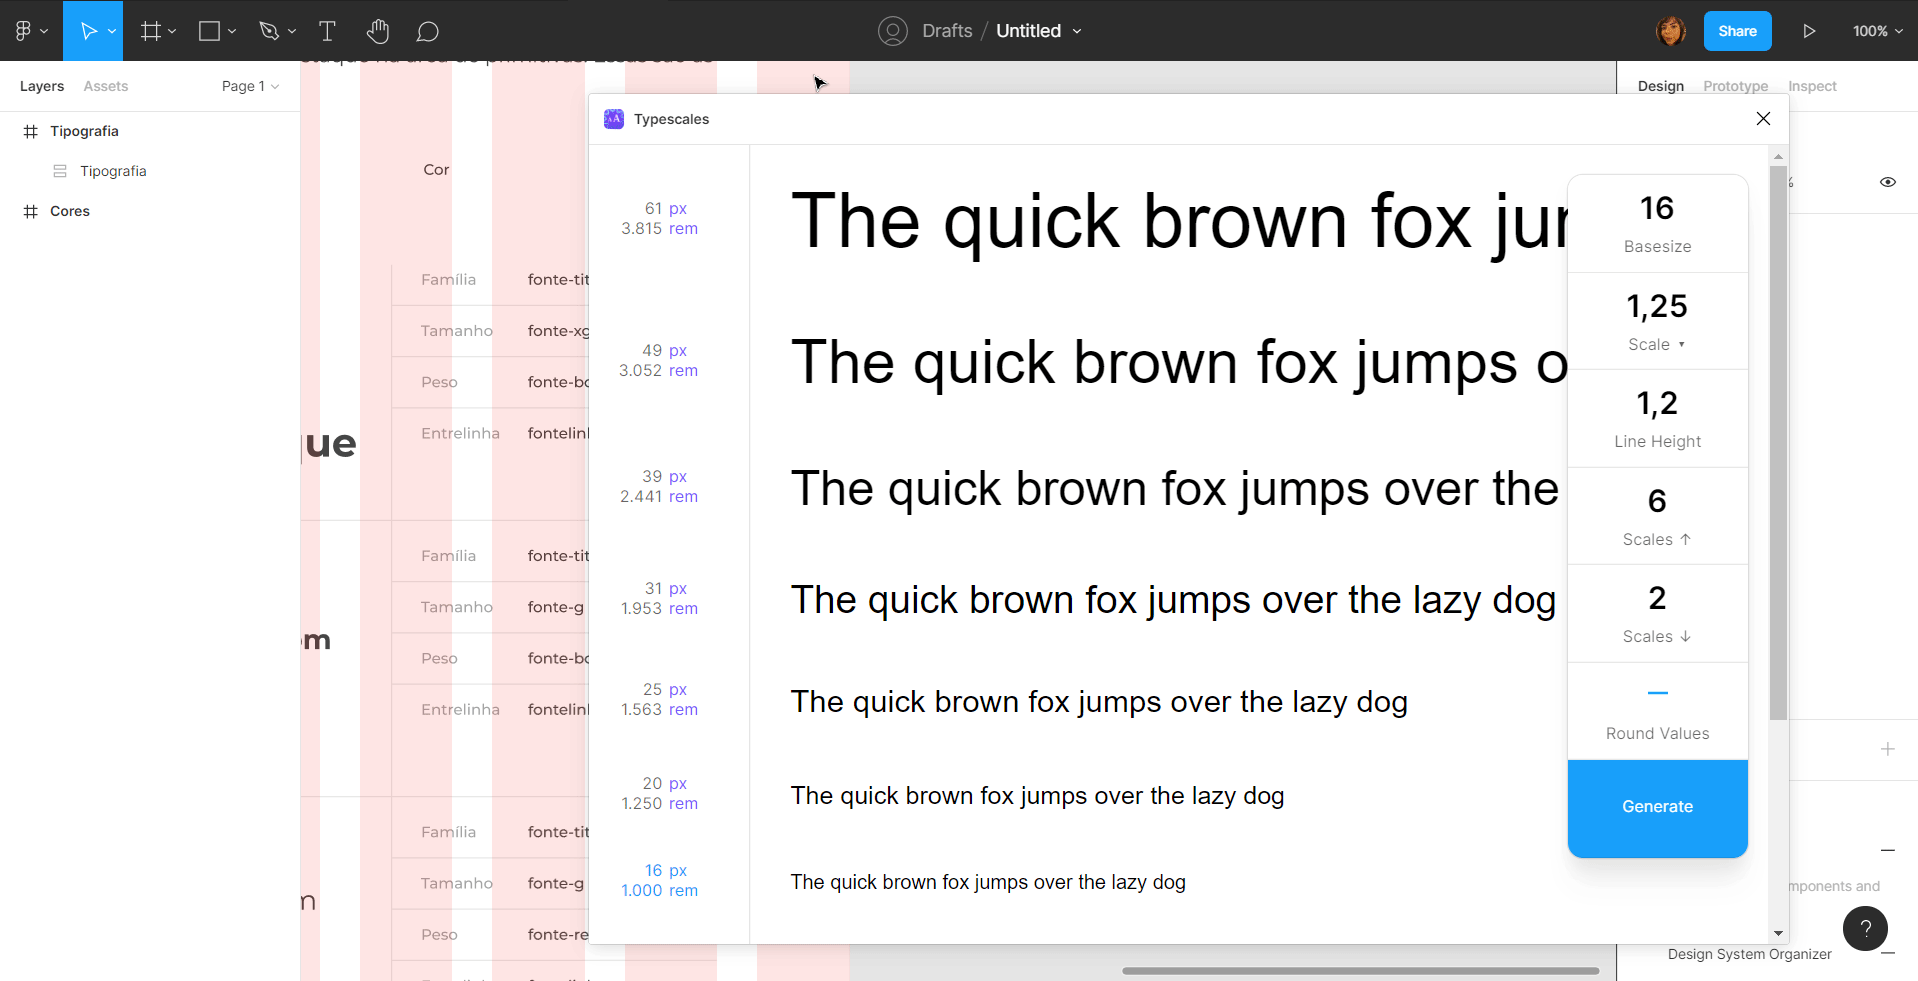Select the Frame tool
The image size is (1918, 981).
coord(150,31)
